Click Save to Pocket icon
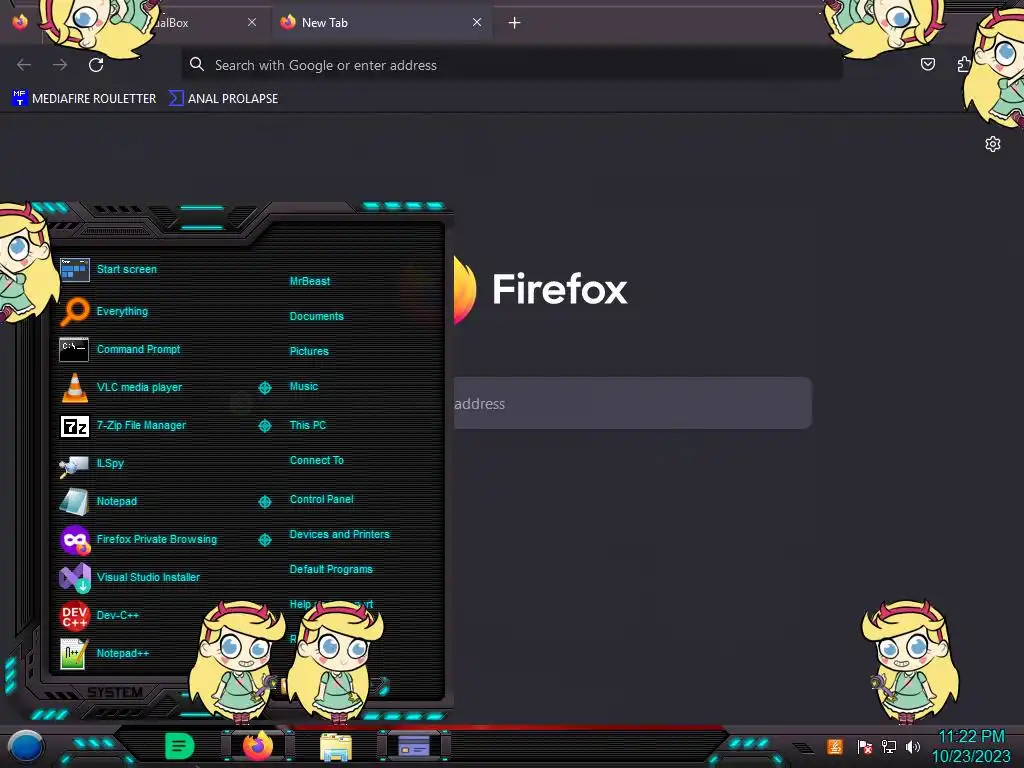Image resolution: width=1024 pixels, height=768 pixels. pos(928,64)
